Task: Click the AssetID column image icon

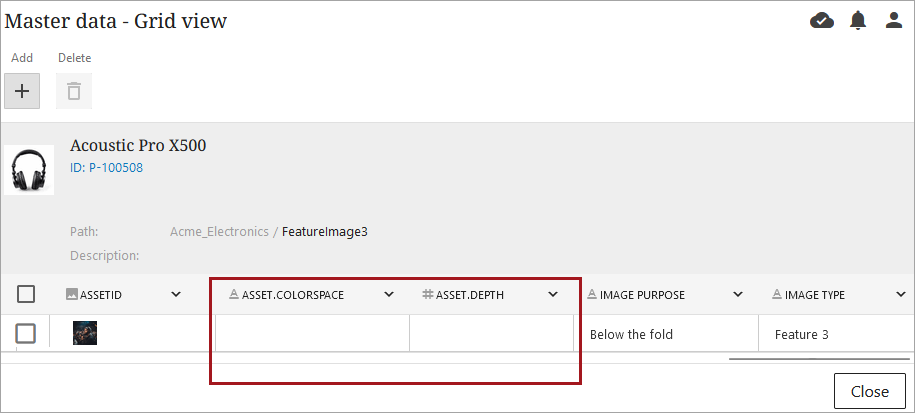Action: (x=71, y=295)
